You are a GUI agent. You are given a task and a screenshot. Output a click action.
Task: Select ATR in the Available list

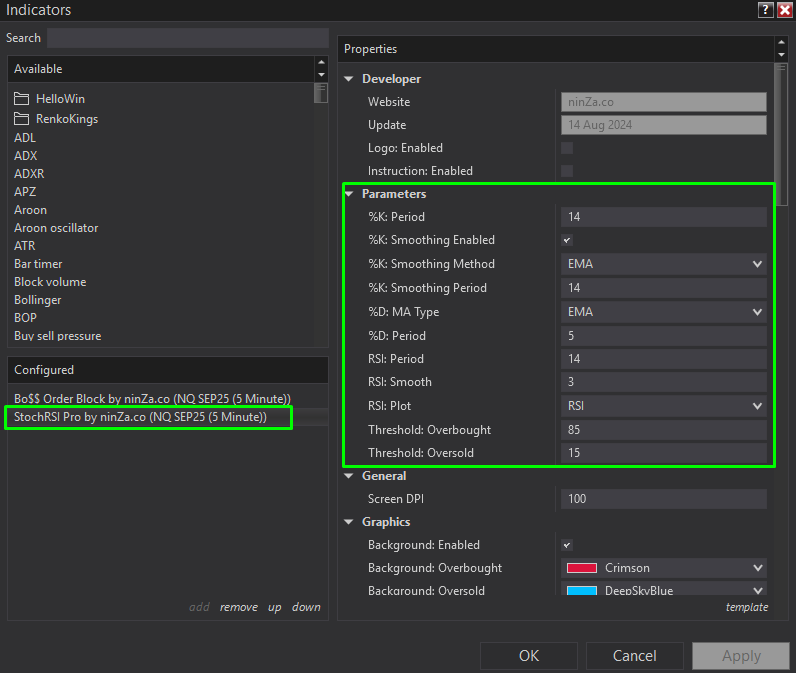tap(24, 246)
